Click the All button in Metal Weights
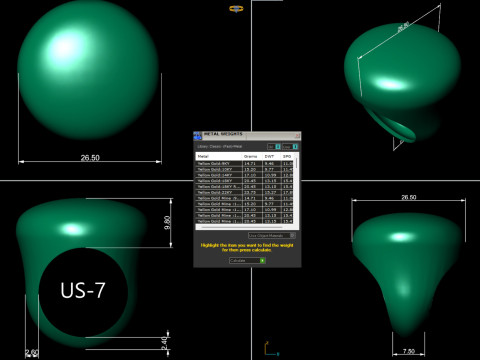Viewport: 480px width, 360px height. coord(274,147)
